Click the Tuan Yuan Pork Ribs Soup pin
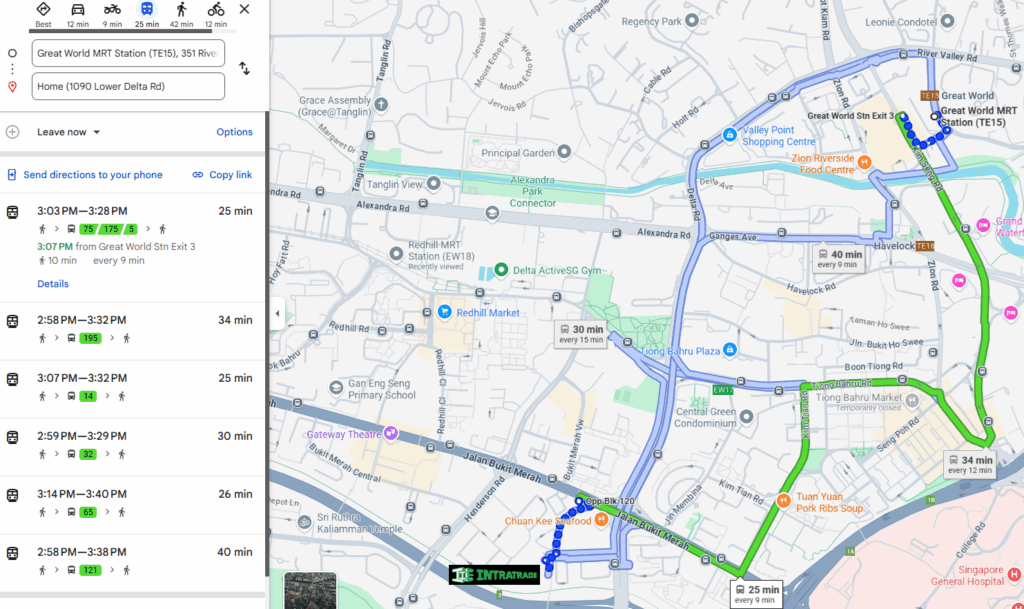This screenshot has height=609, width=1024. point(783,501)
